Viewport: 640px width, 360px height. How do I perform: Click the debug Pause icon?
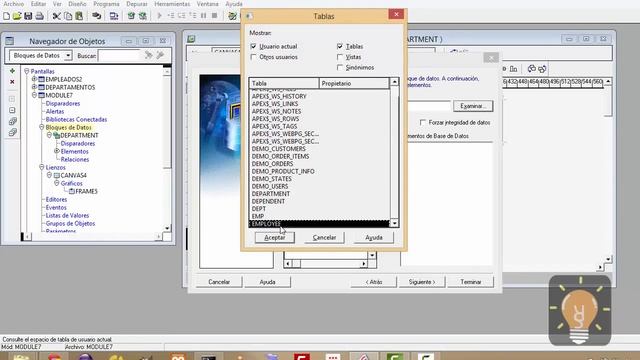203,16
